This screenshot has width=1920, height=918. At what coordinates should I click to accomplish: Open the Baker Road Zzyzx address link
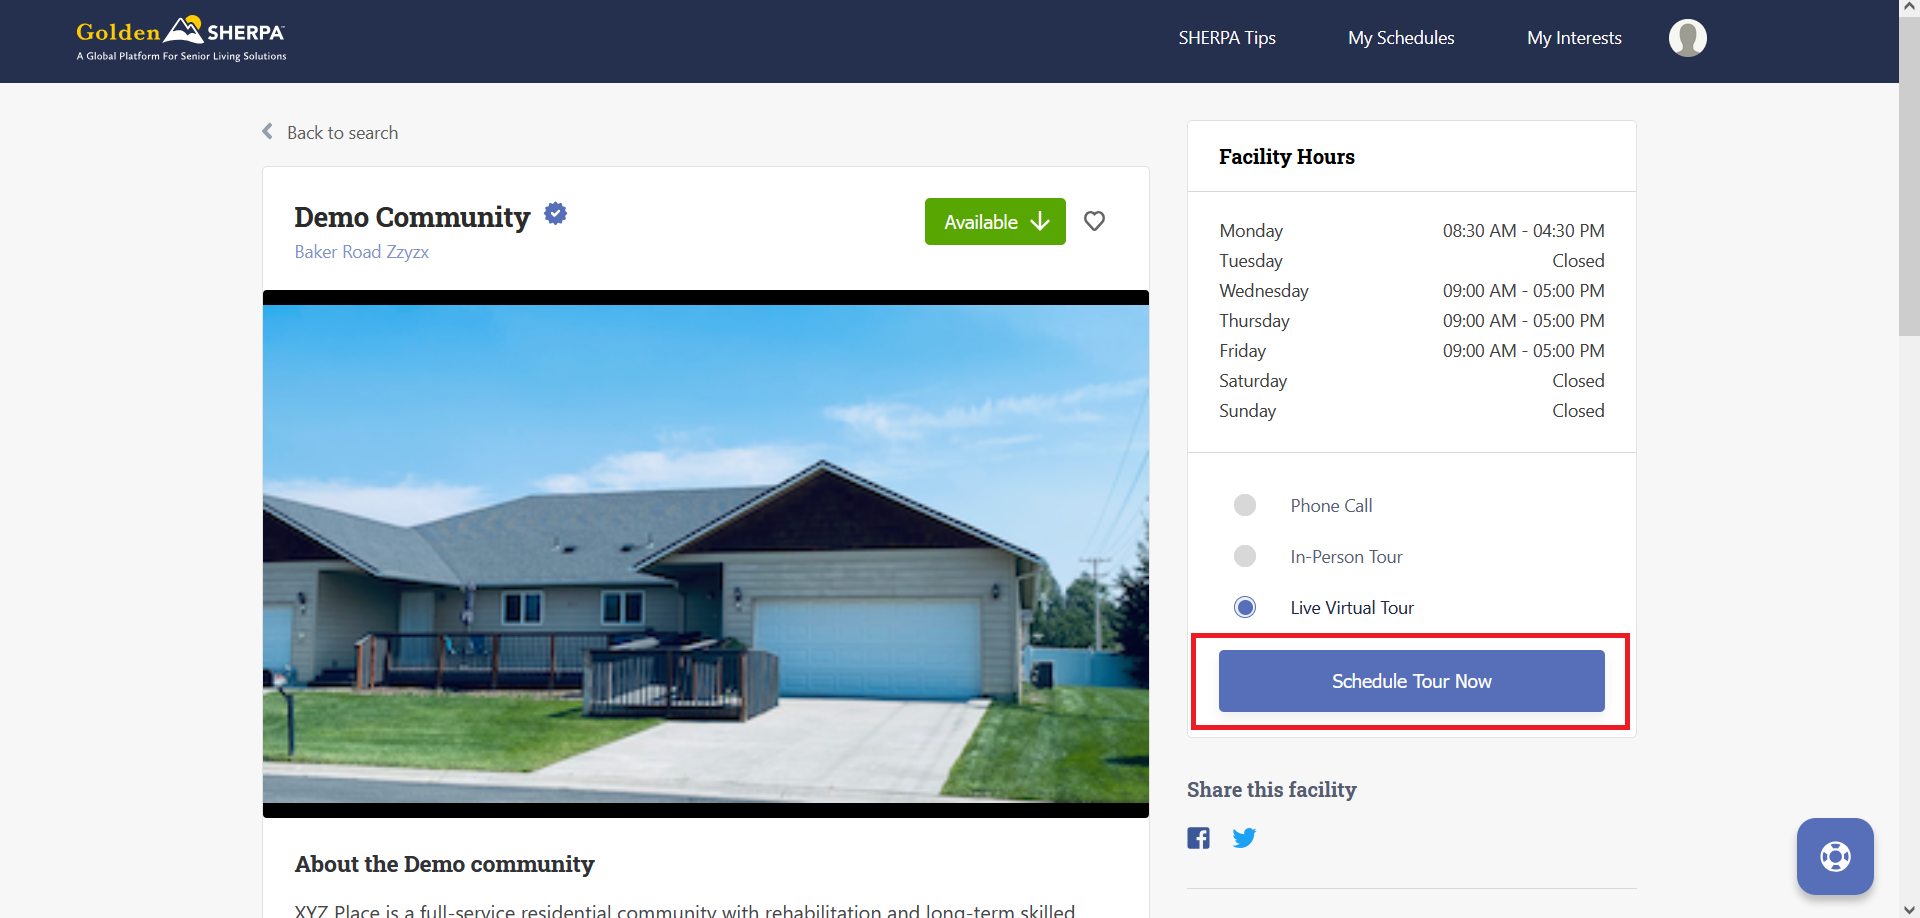tap(361, 252)
